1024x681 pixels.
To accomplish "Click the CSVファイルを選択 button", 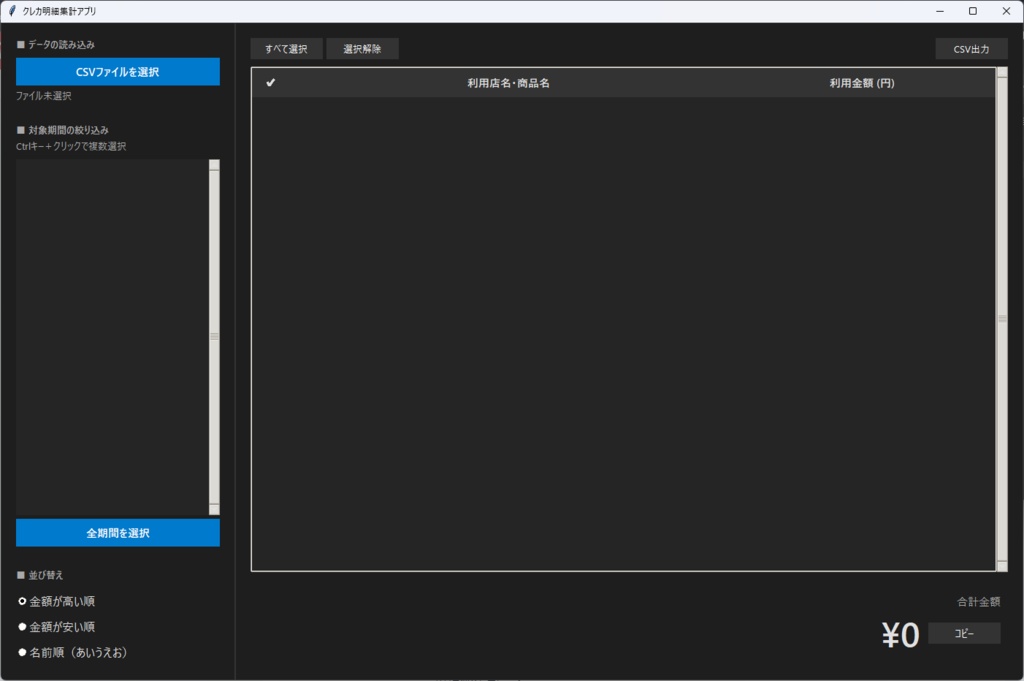I will (x=118, y=72).
